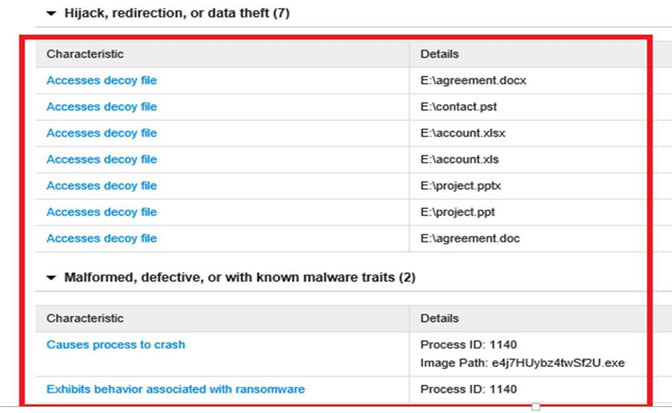Click Characteristic header in malware traits table

pos(85,318)
